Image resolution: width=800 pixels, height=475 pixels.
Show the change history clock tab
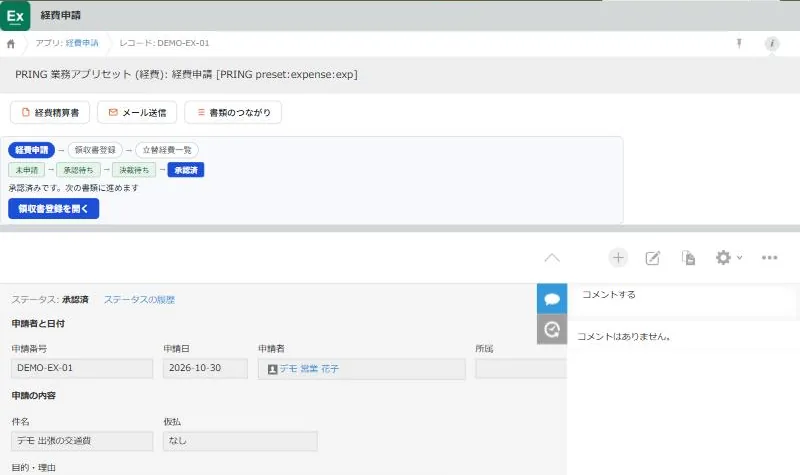(x=552, y=329)
